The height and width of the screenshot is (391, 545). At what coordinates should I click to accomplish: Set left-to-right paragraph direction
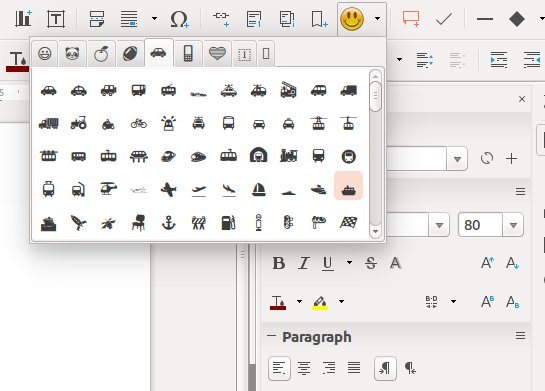[385, 368]
